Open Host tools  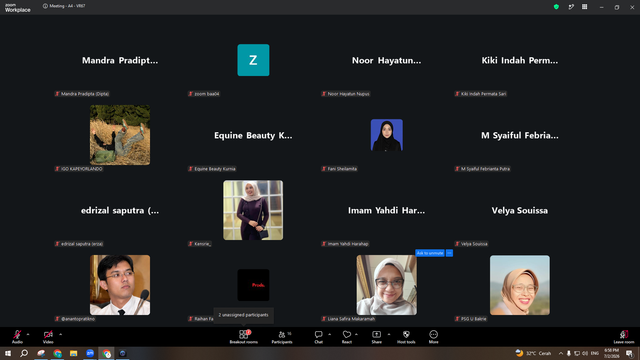(x=406, y=336)
